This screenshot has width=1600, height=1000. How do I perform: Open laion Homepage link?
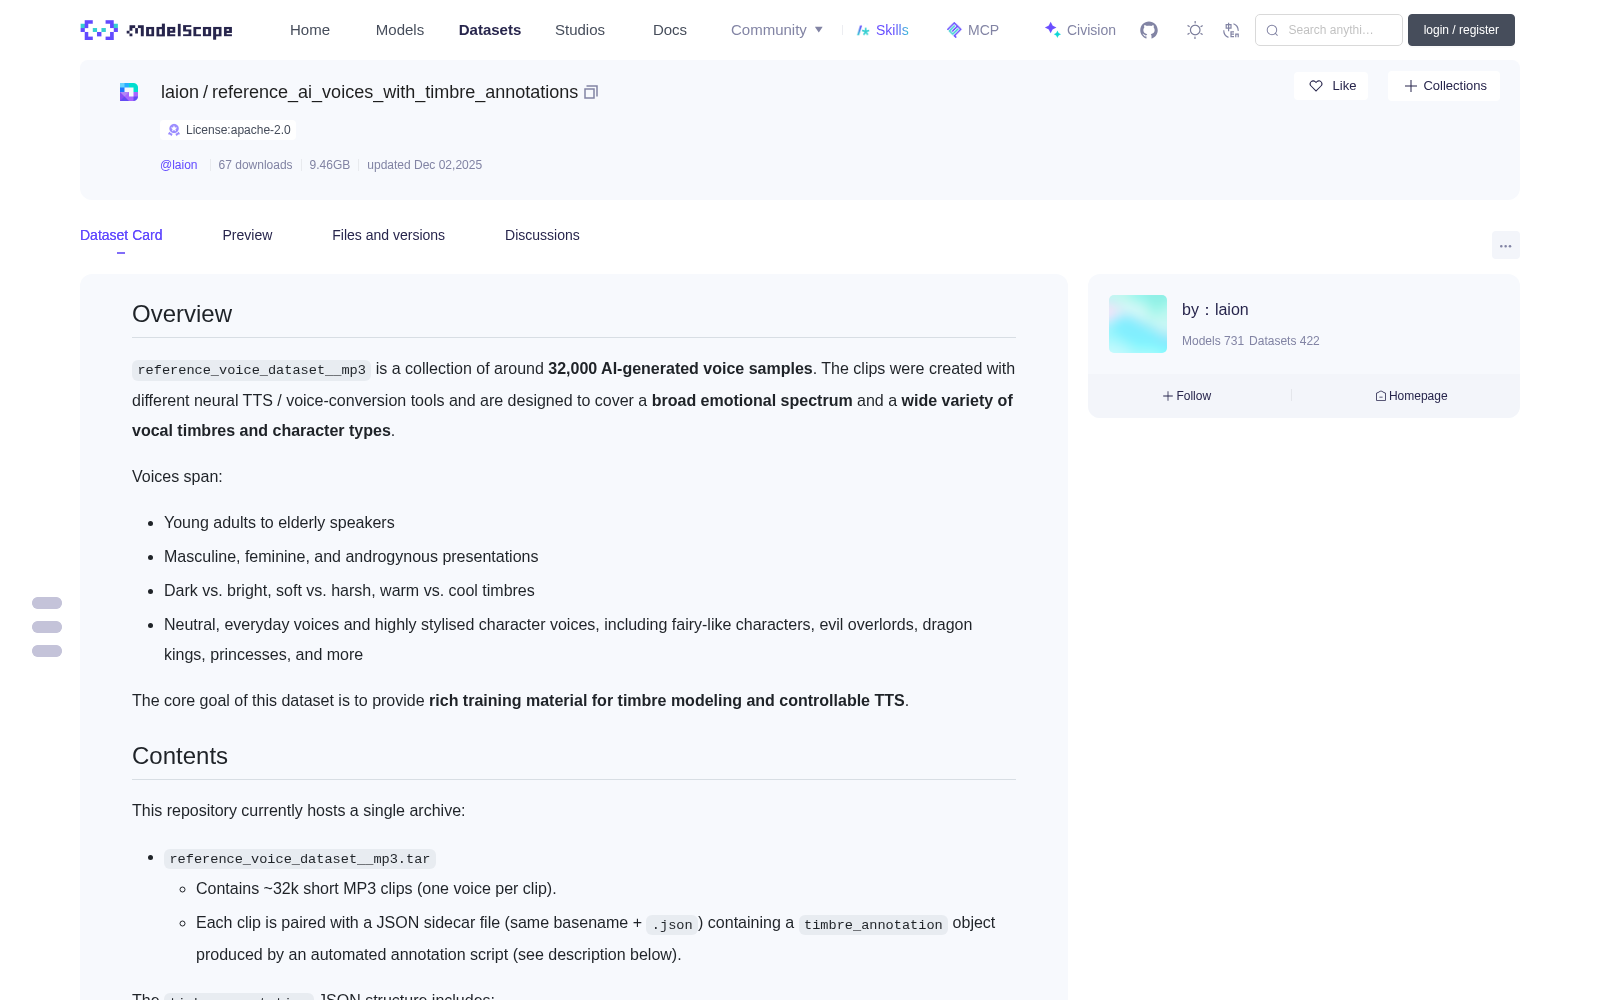1411,396
